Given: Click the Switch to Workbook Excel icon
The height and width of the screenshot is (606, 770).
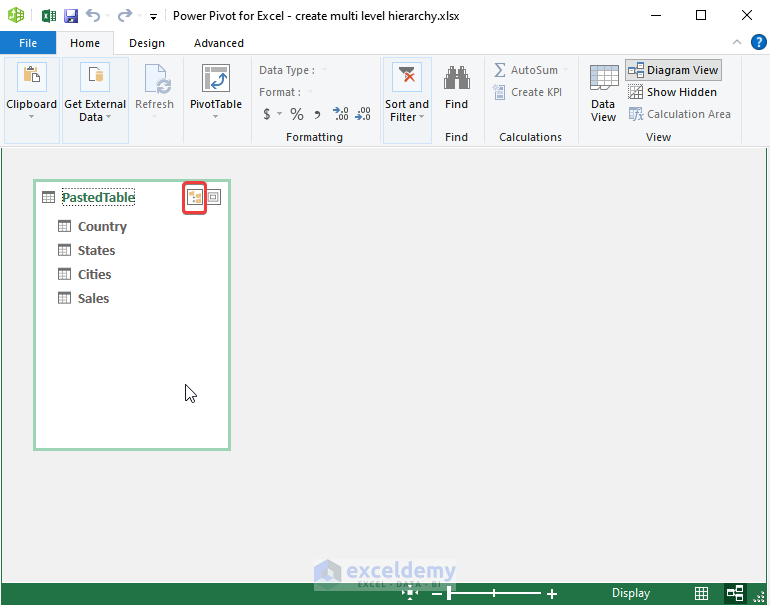Looking at the screenshot, I should coord(49,16).
